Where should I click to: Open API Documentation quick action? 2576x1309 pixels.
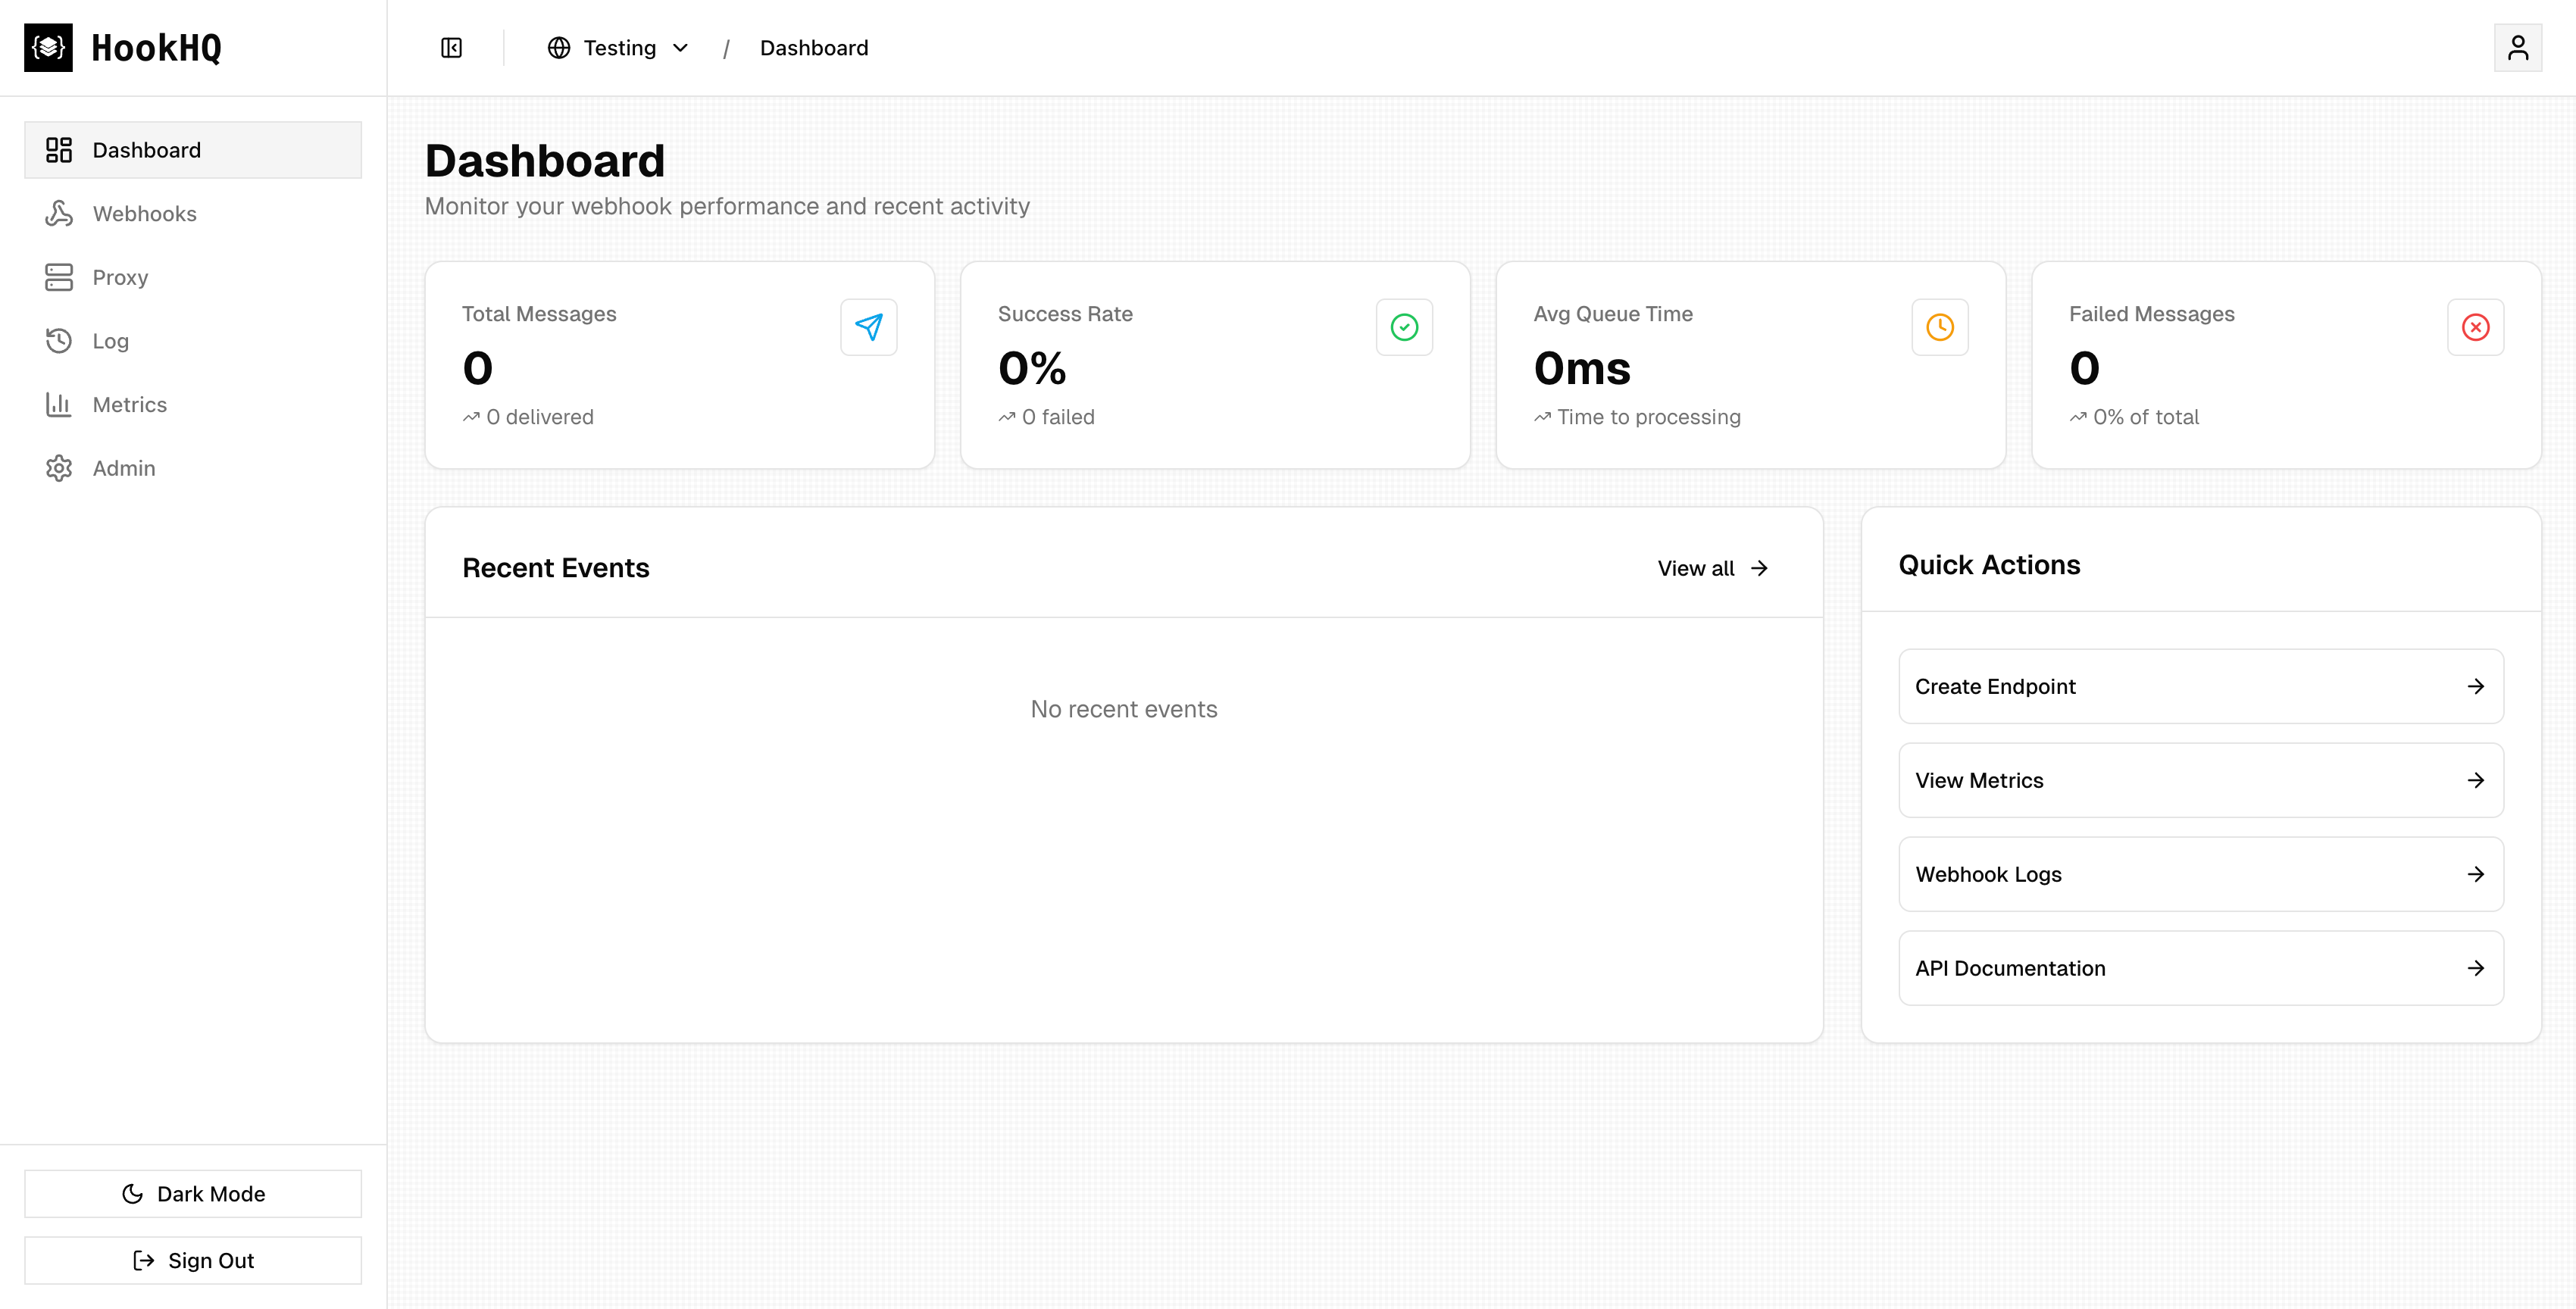click(x=2201, y=968)
